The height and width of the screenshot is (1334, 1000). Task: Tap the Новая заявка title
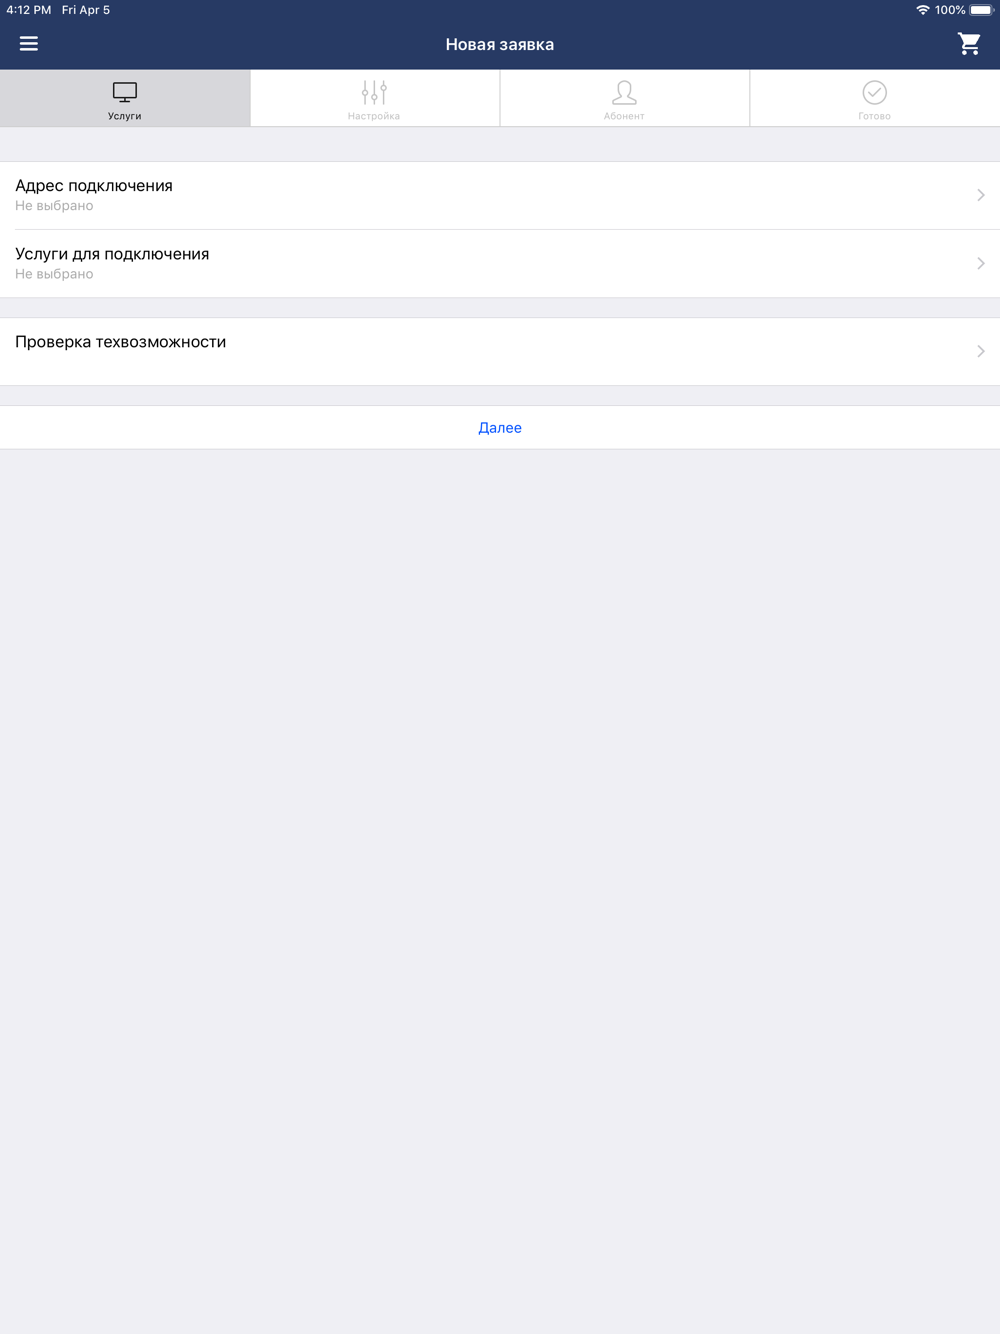pyautogui.click(x=500, y=44)
